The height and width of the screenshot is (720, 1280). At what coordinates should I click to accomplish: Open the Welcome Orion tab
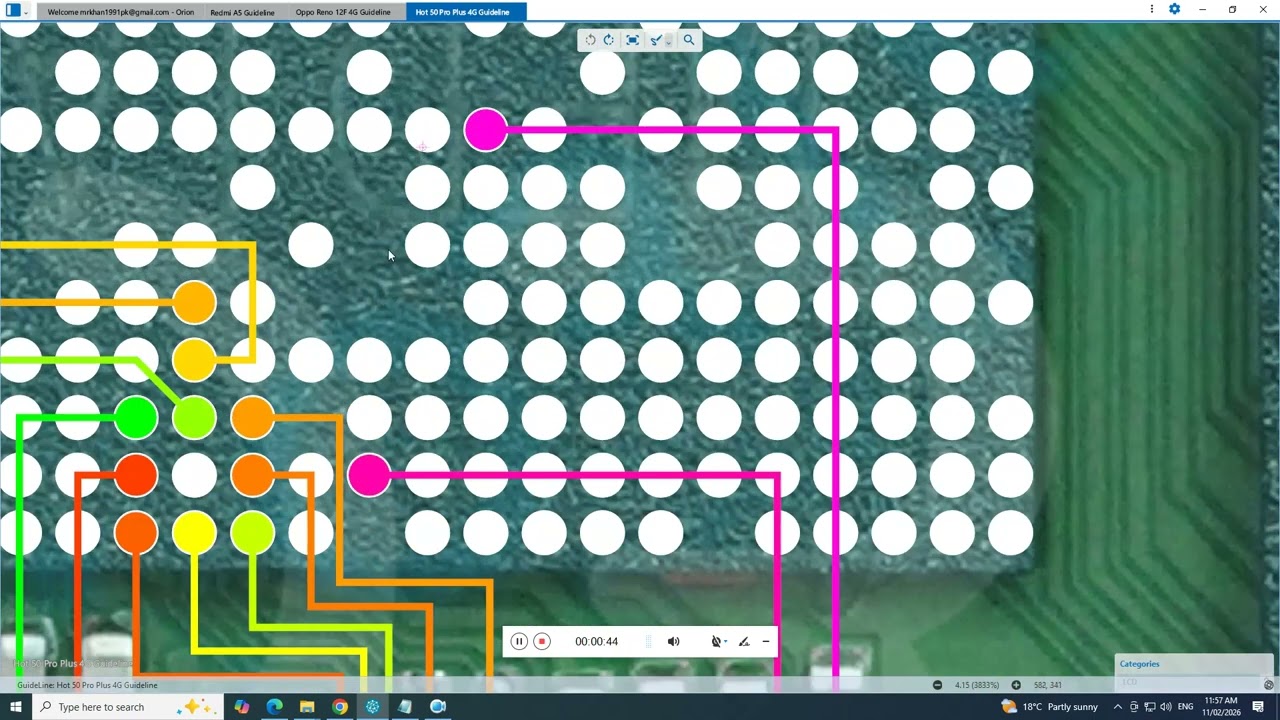coord(120,12)
